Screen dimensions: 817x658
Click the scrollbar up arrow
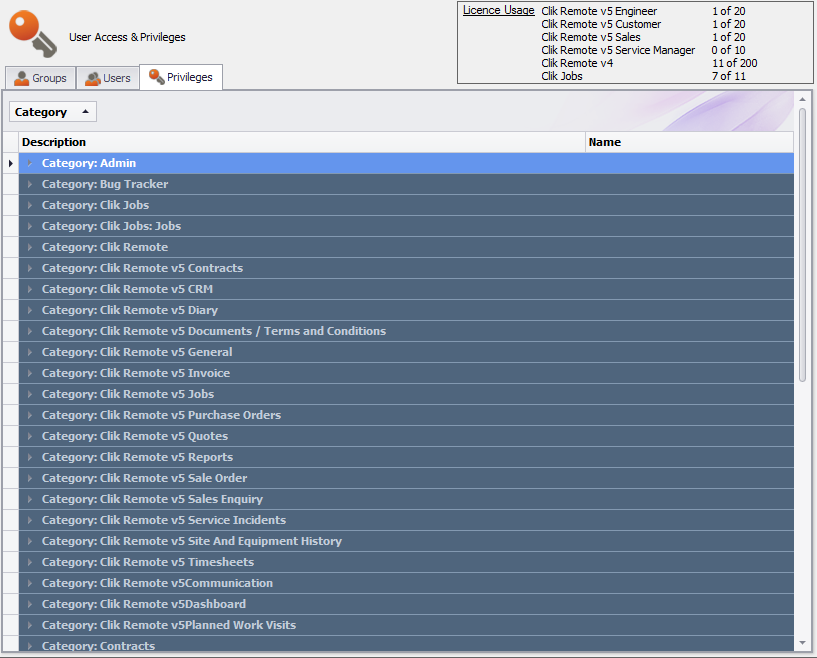pyautogui.click(x=802, y=99)
